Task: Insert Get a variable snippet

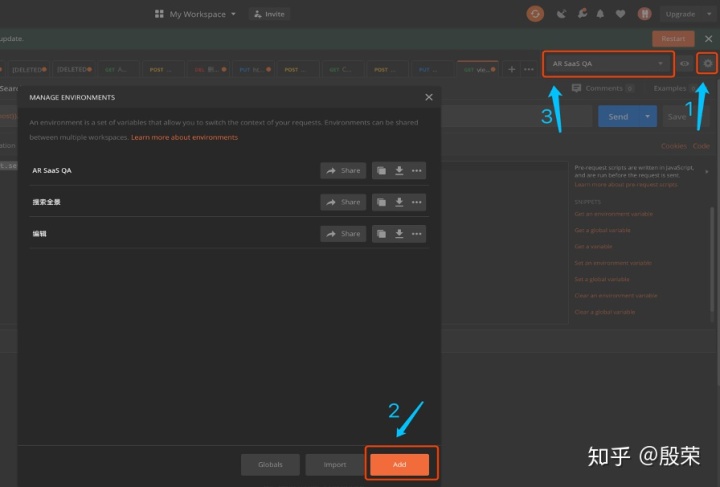Action: (593, 246)
